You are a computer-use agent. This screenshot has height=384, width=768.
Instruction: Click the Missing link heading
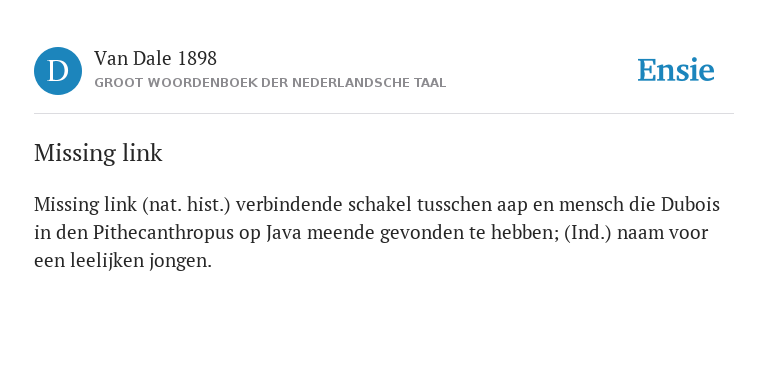coord(98,153)
